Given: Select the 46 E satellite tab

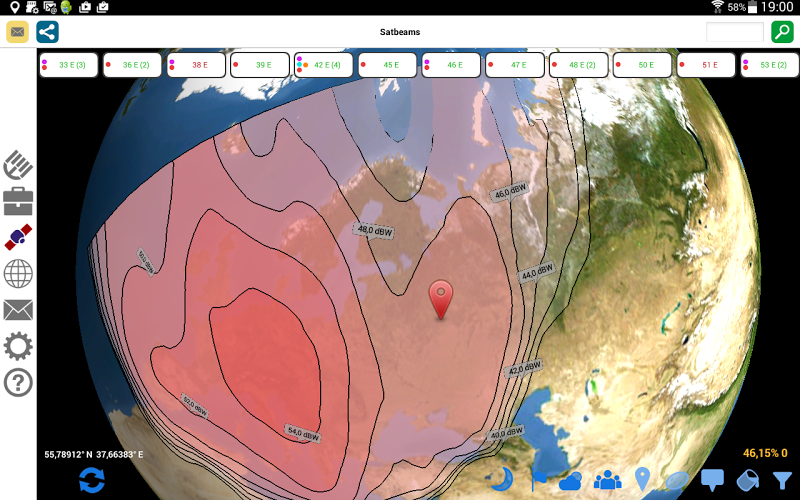Looking at the screenshot, I should (x=451, y=65).
